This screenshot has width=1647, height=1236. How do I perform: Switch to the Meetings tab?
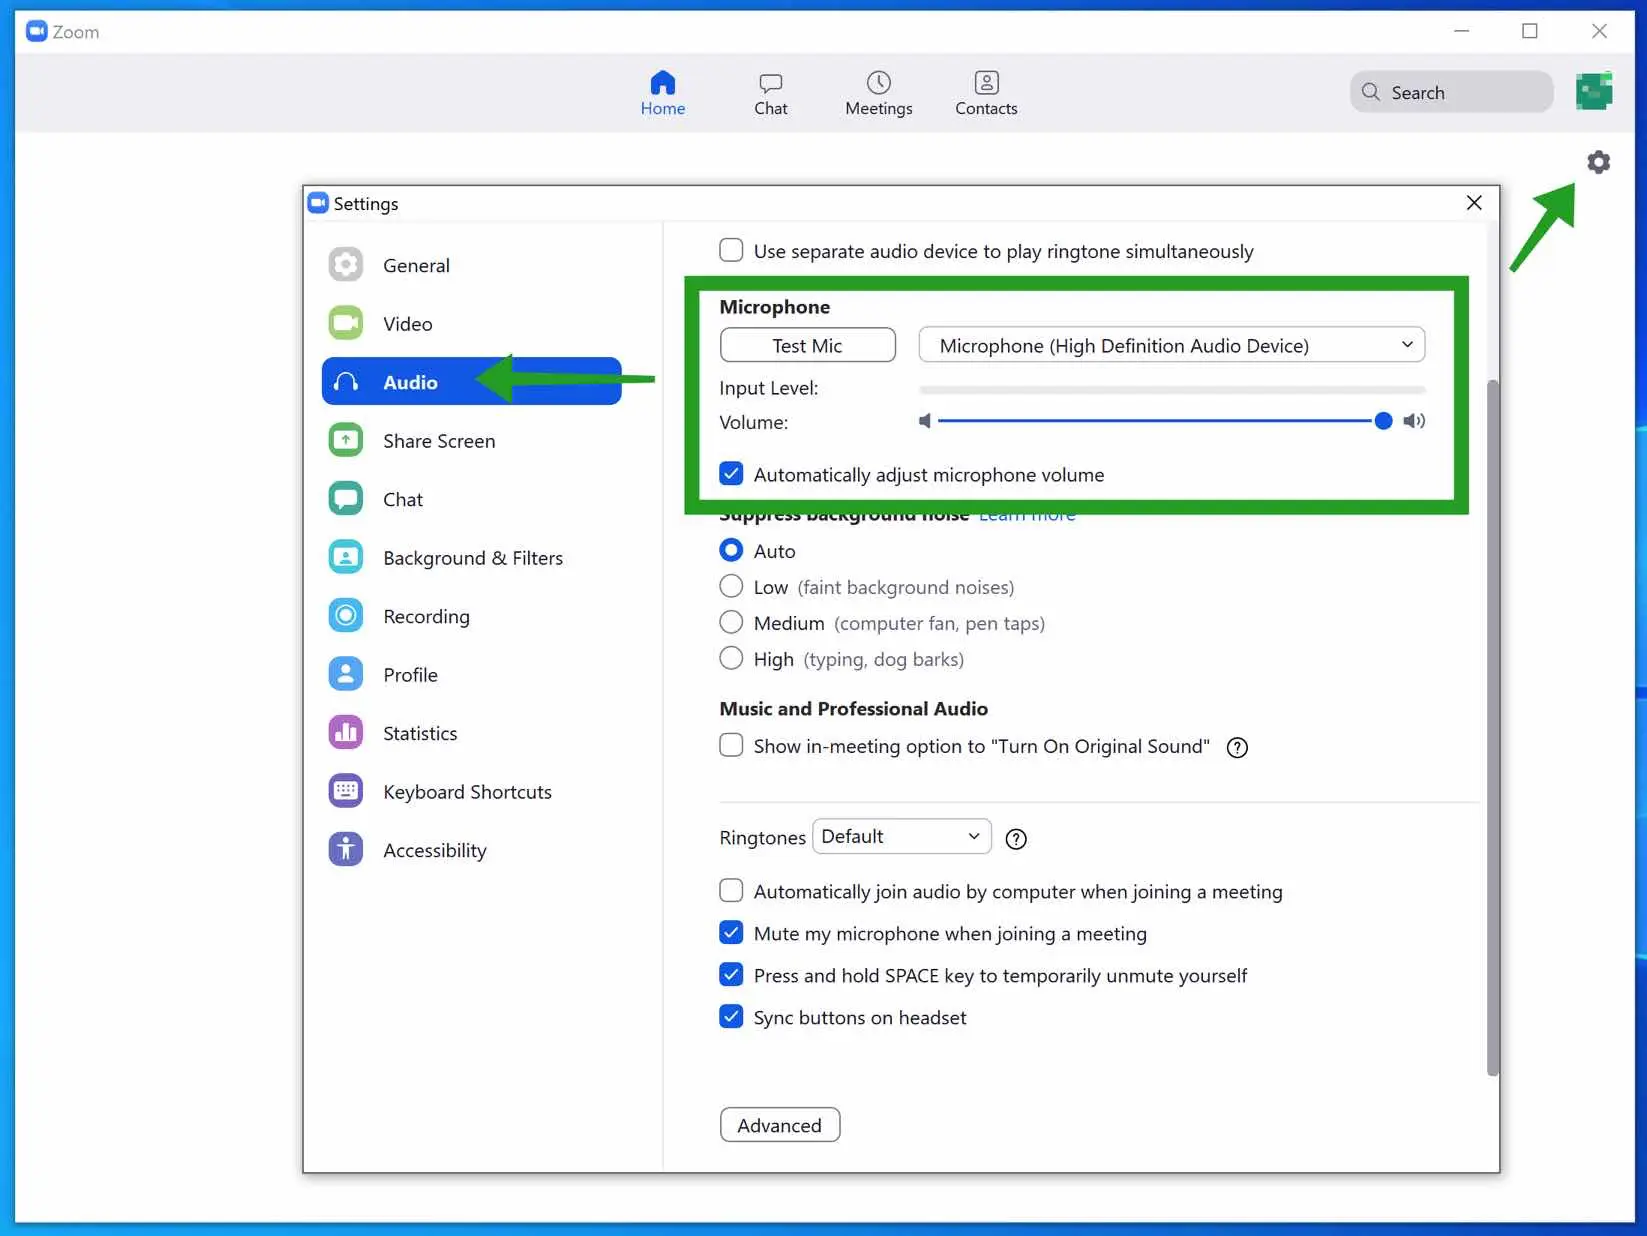(x=879, y=94)
